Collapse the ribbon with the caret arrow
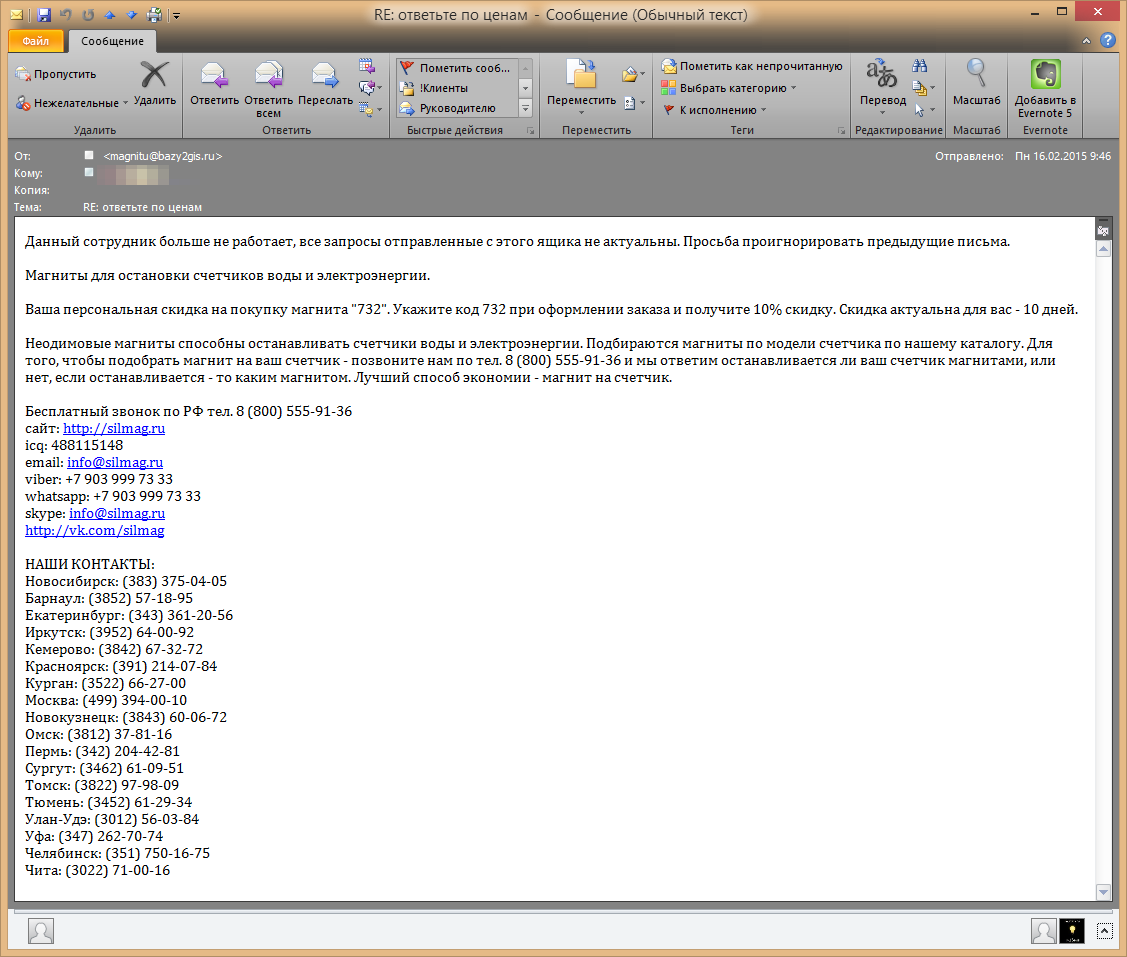 (1087, 41)
